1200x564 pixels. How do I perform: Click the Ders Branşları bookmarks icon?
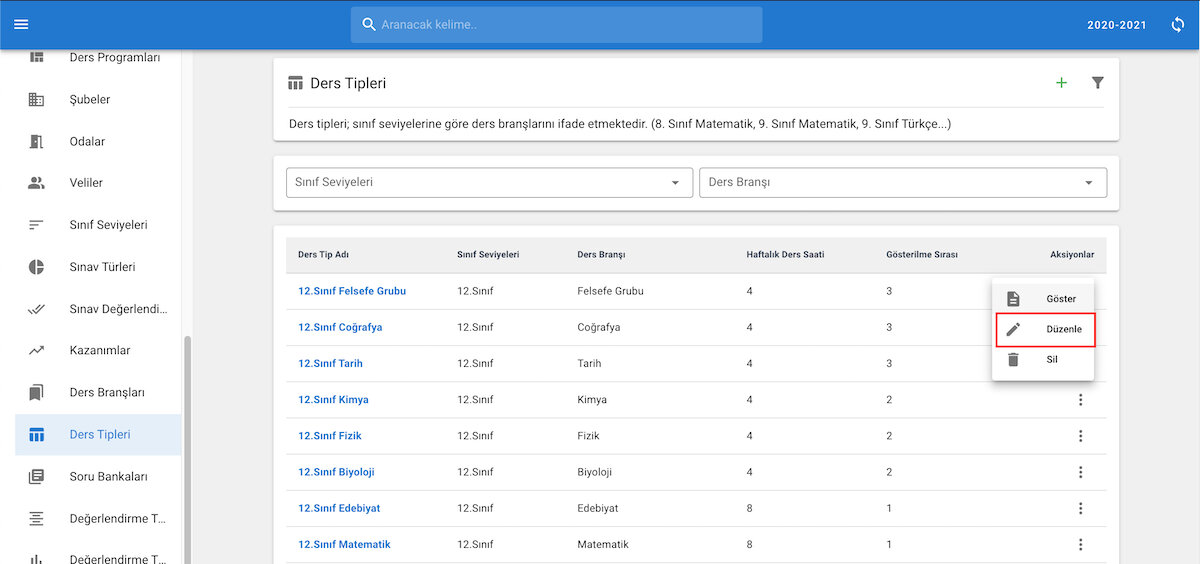tap(37, 392)
